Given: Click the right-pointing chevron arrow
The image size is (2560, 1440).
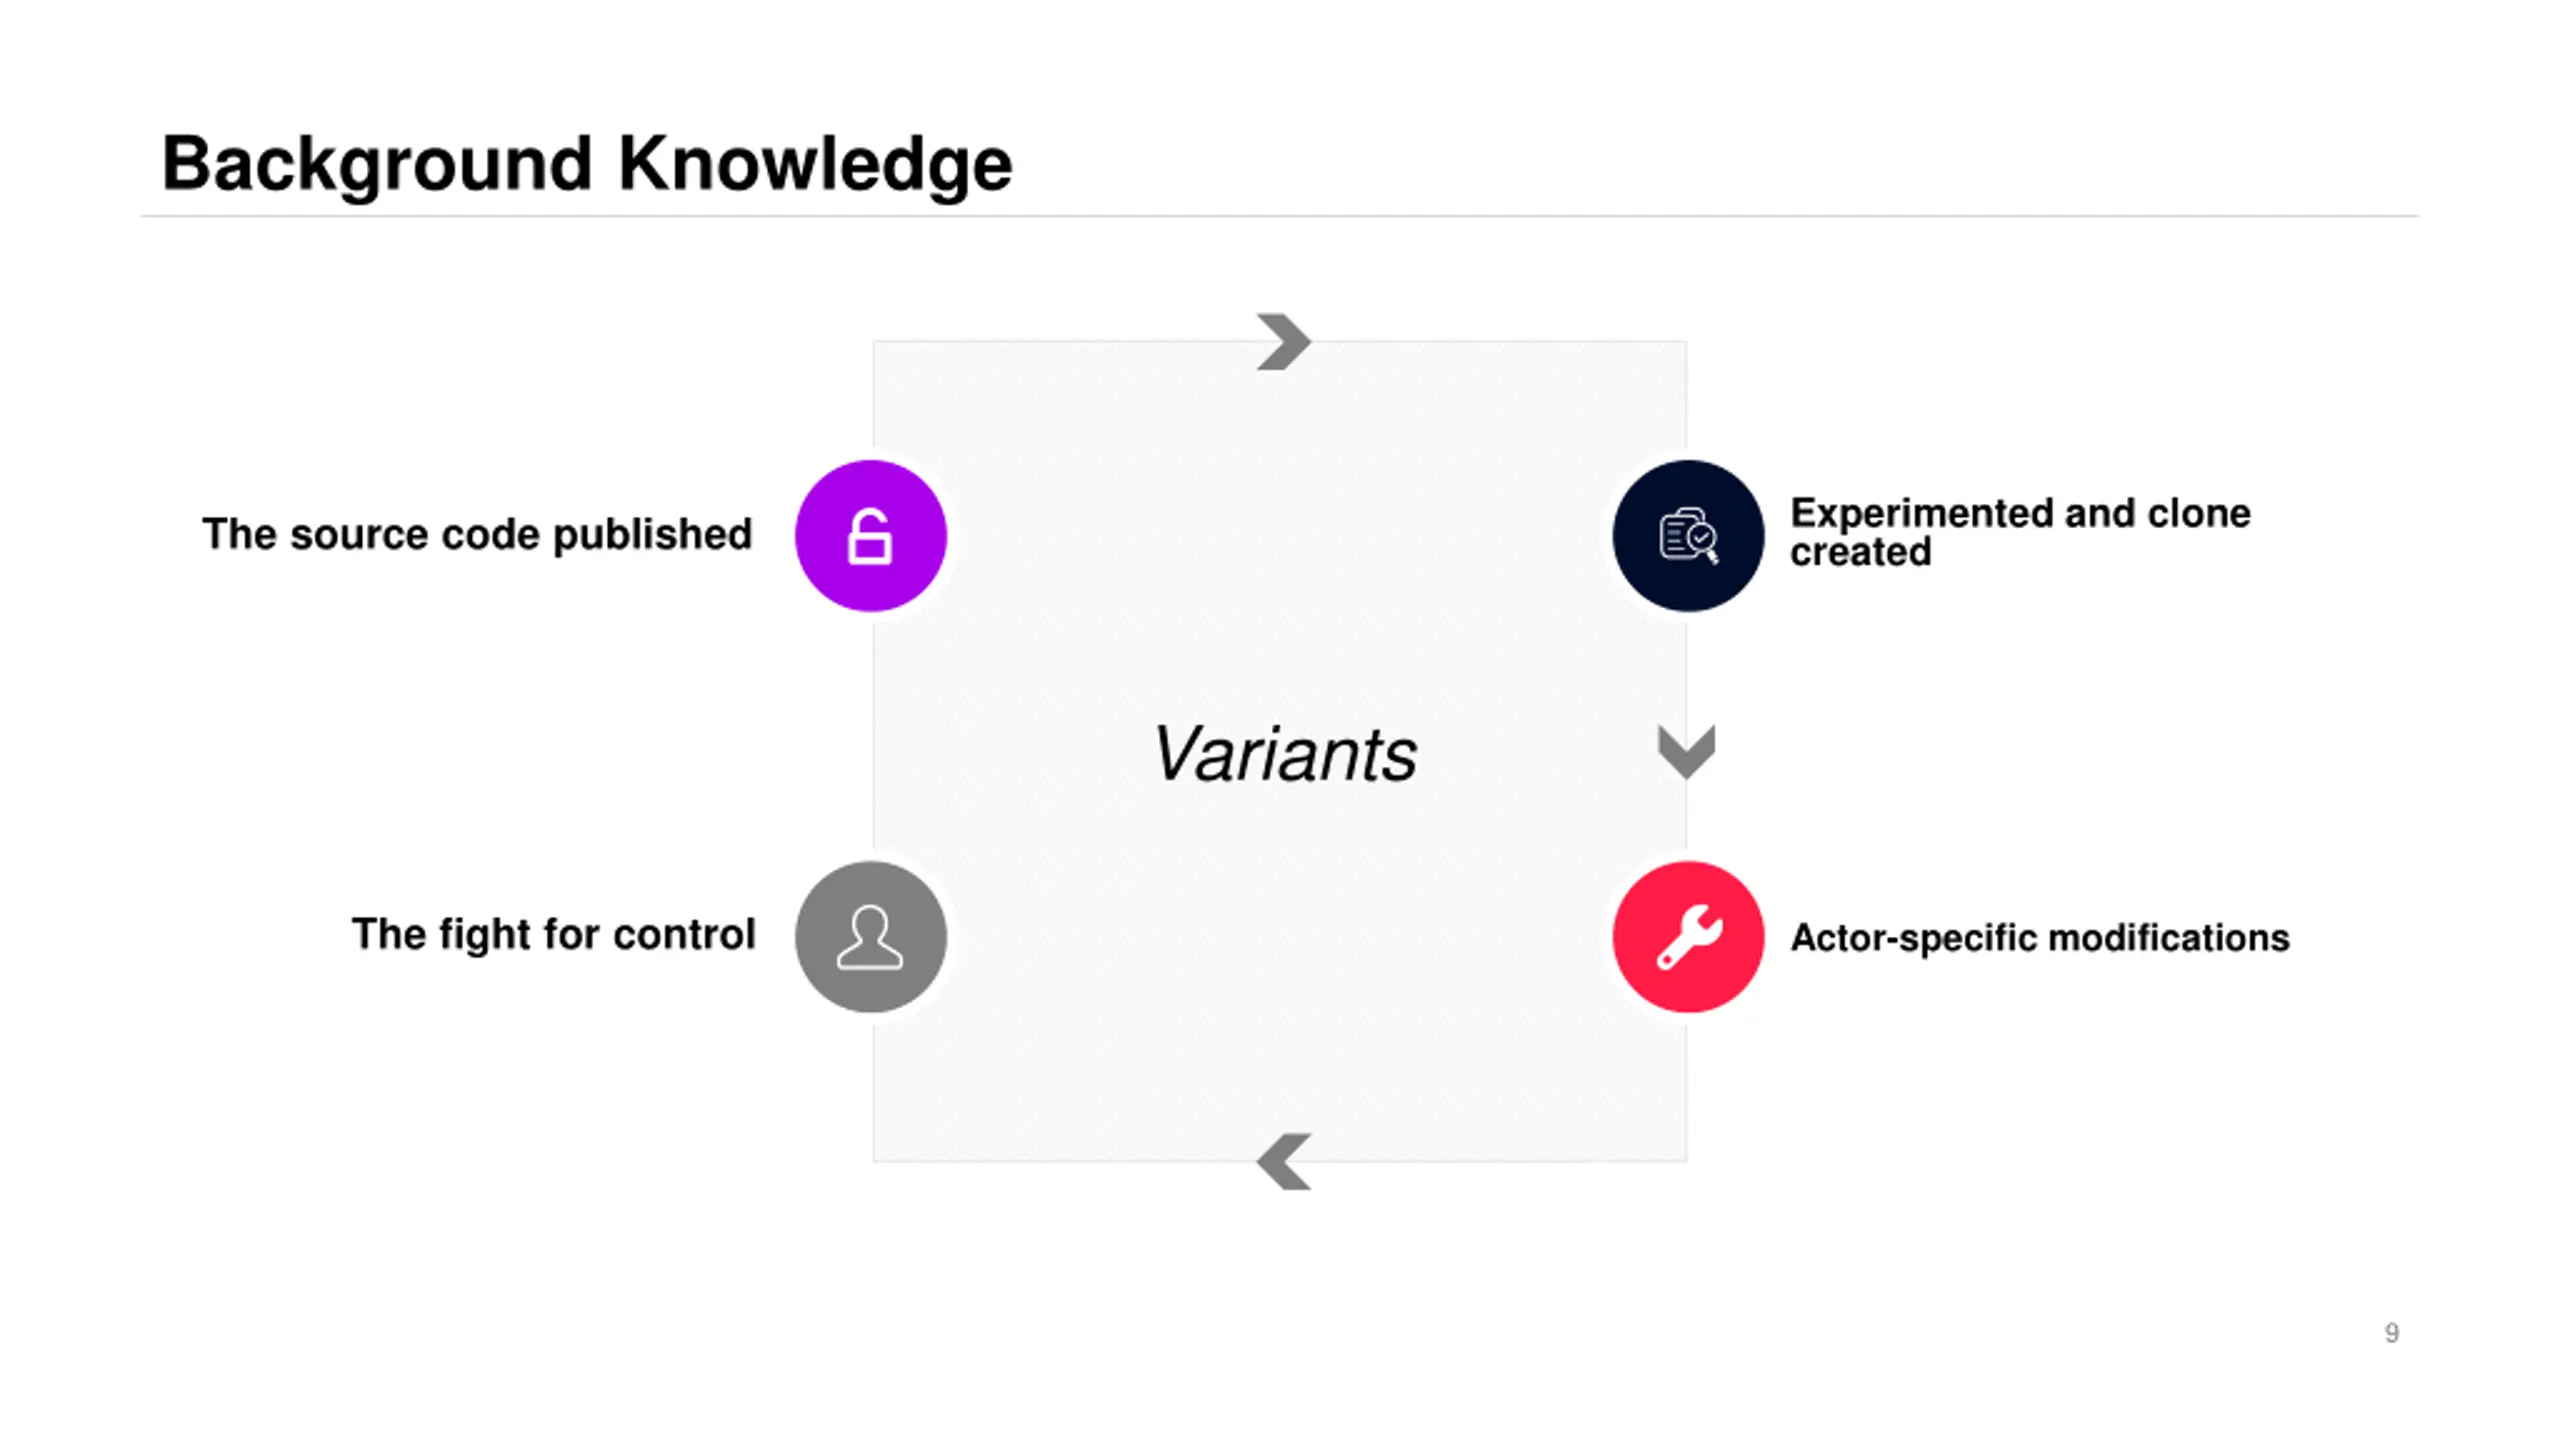Looking at the screenshot, I should click(x=1284, y=342).
